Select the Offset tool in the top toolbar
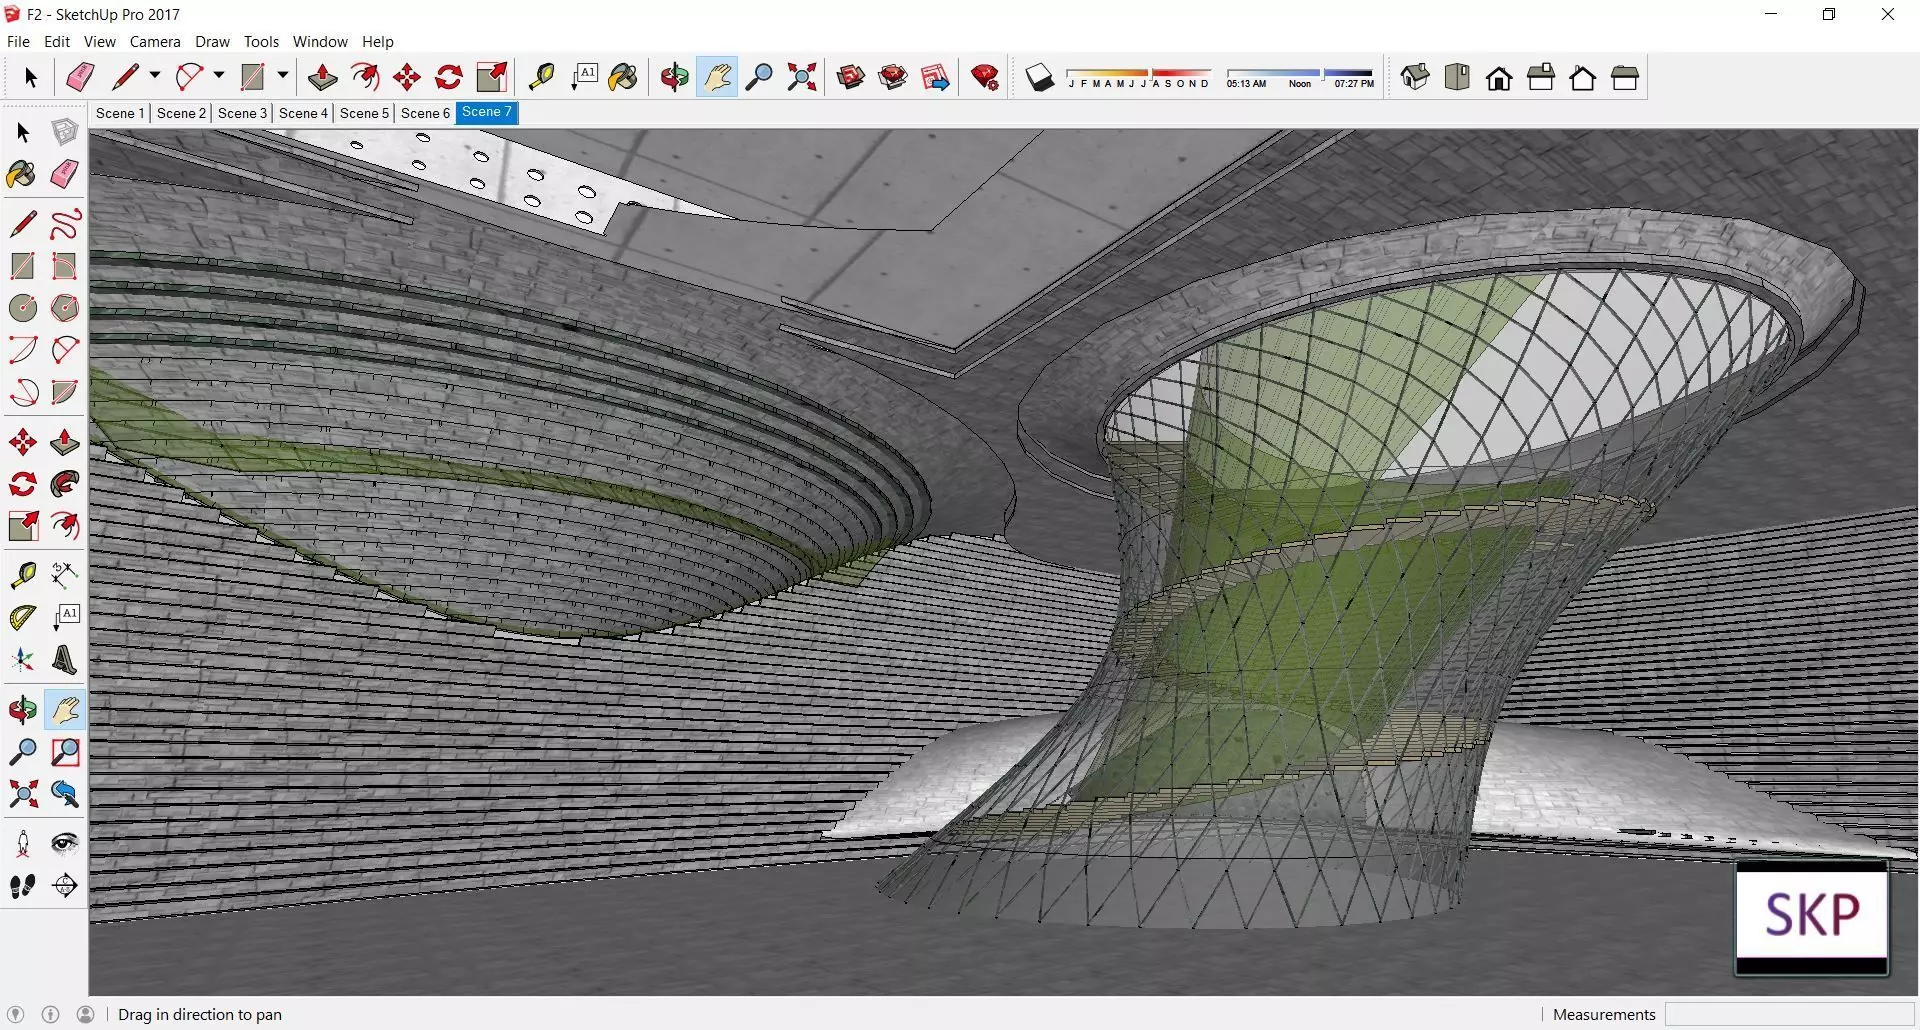This screenshot has height=1030, width=1920. (365, 77)
